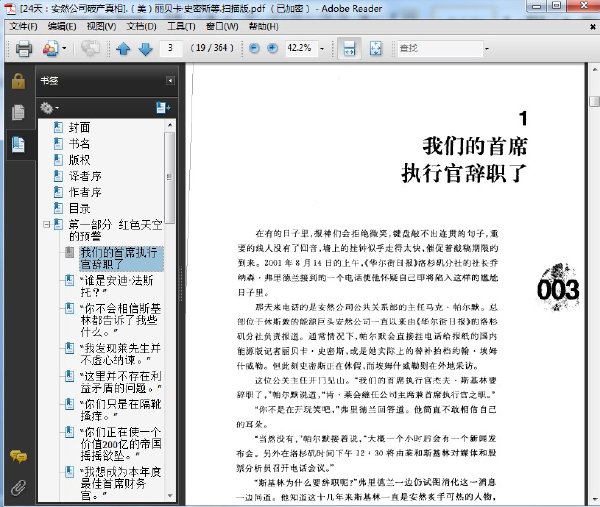
Task: Open the find options dropdown arrow
Action: 487,49
